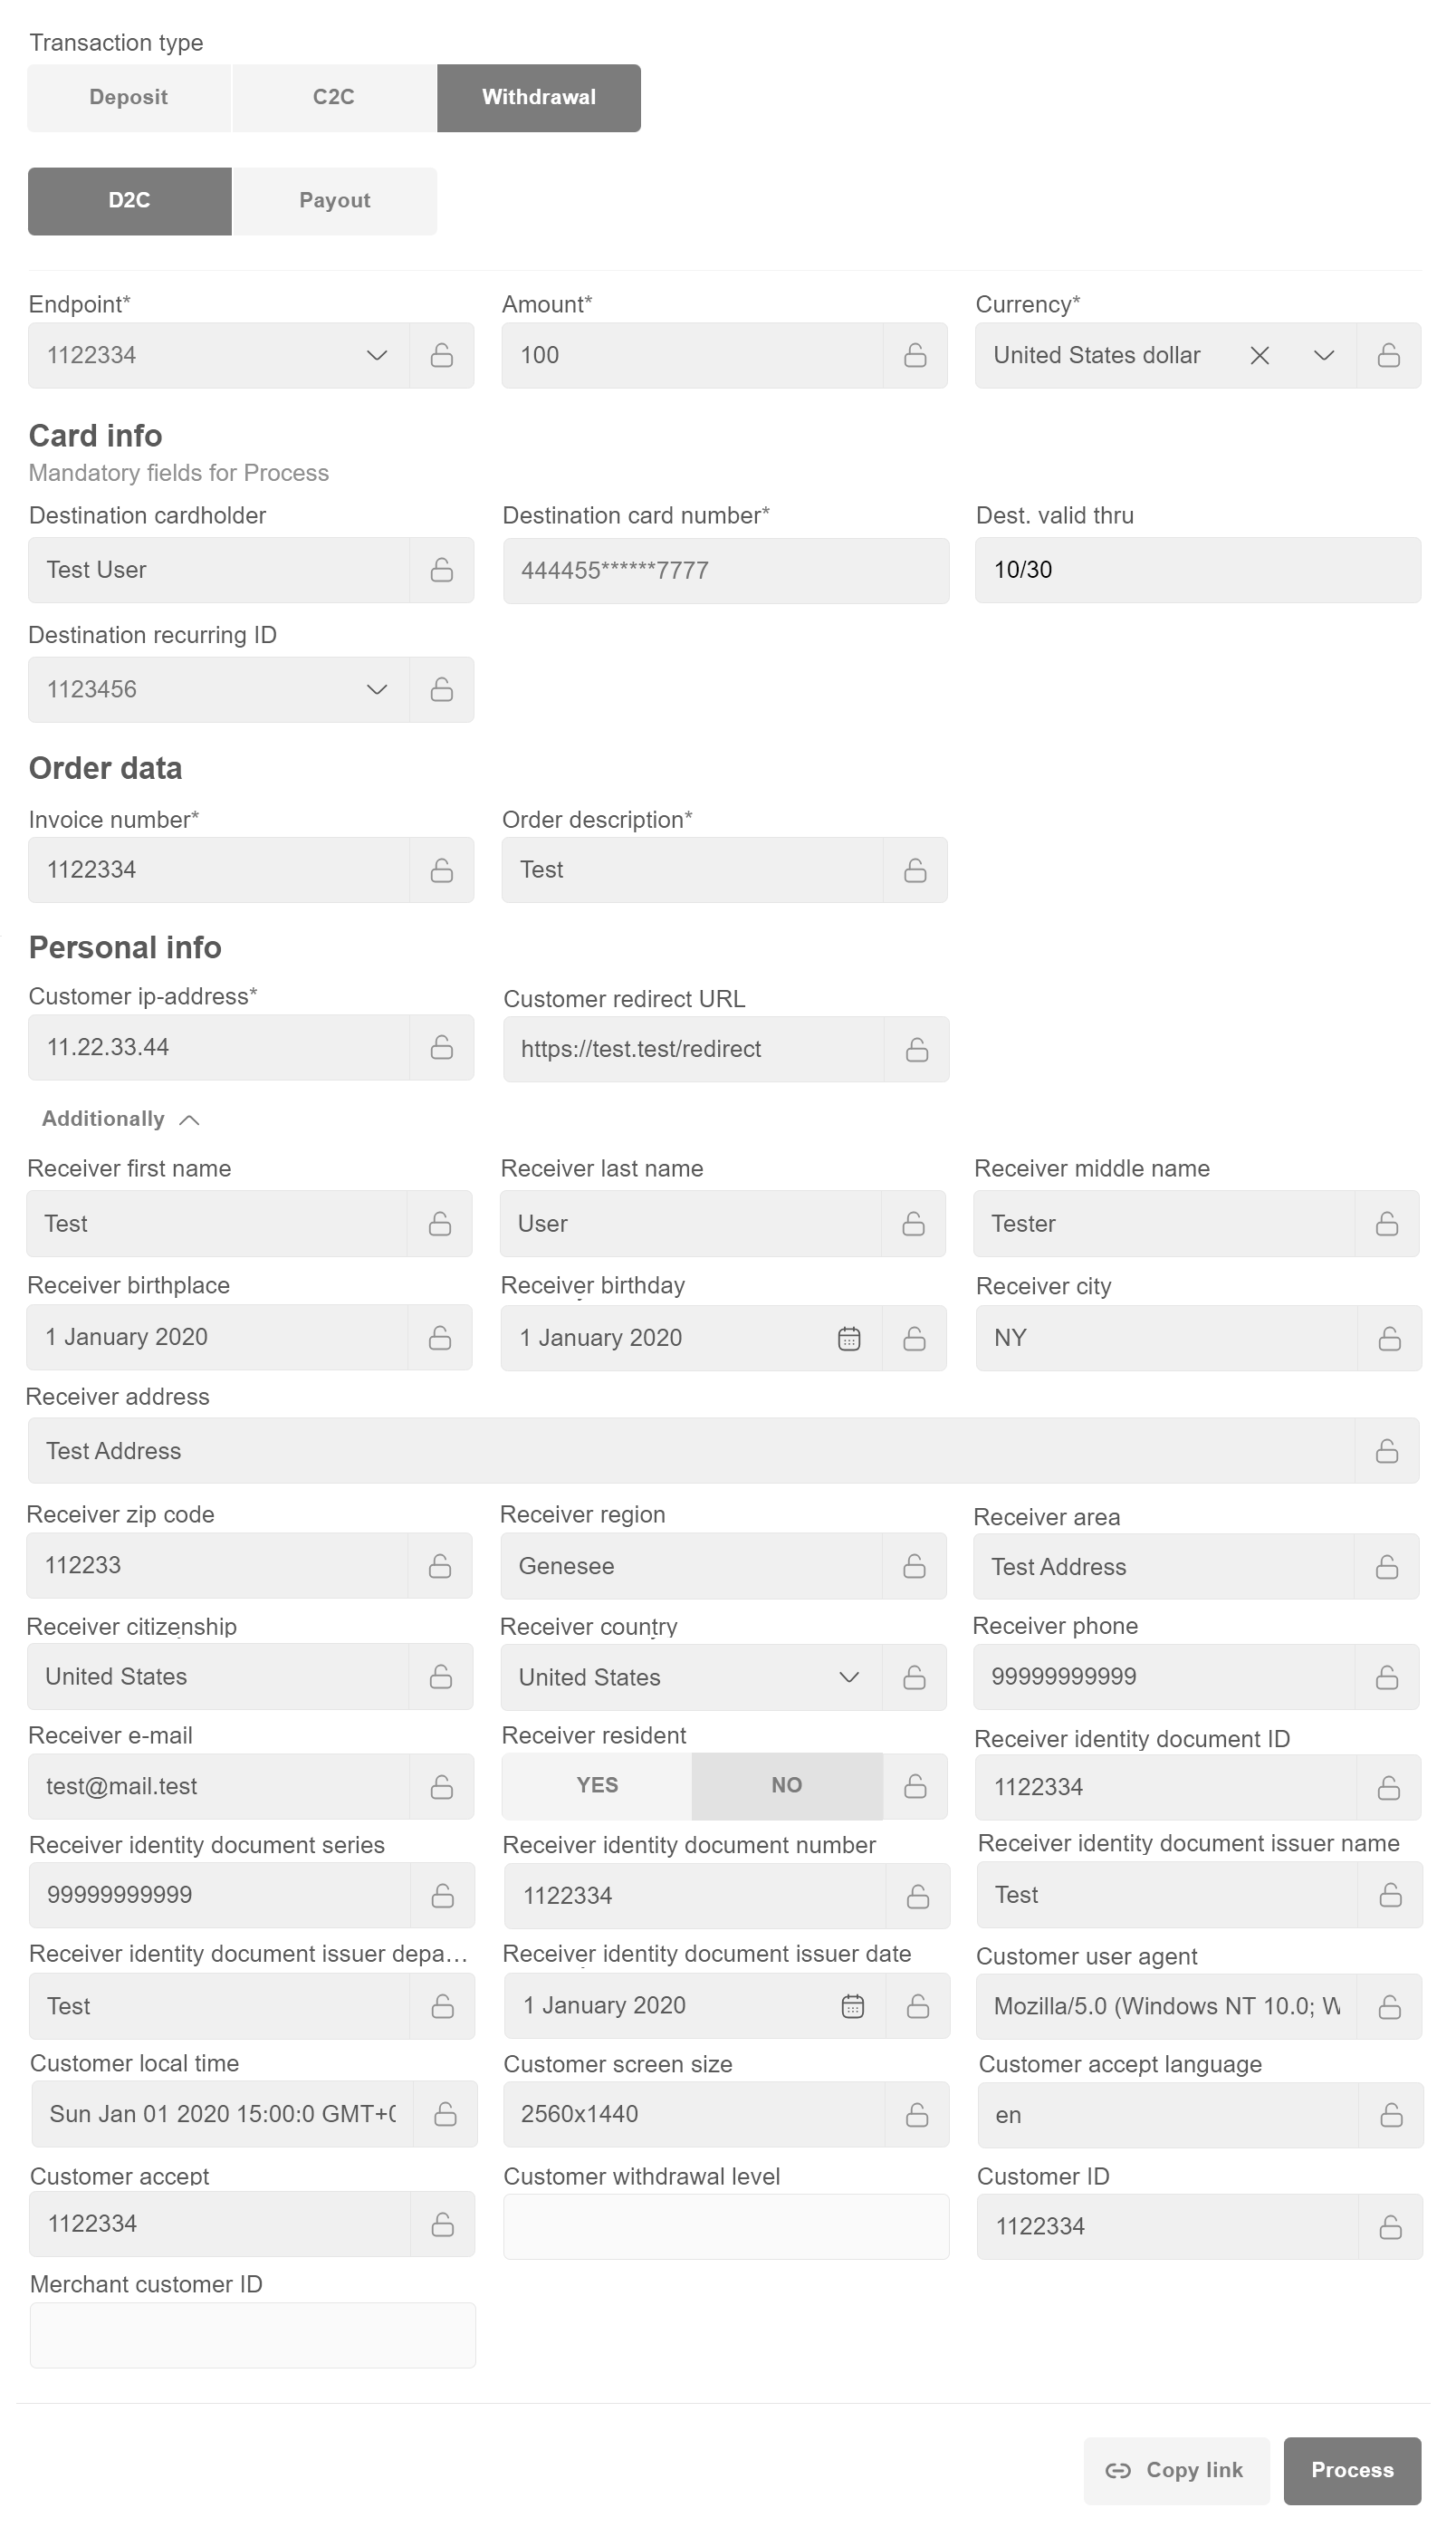The width and height of the screenshot is (1456, 2527).
Task: Set Receiver resident to NO
Action: [786, 1785]
